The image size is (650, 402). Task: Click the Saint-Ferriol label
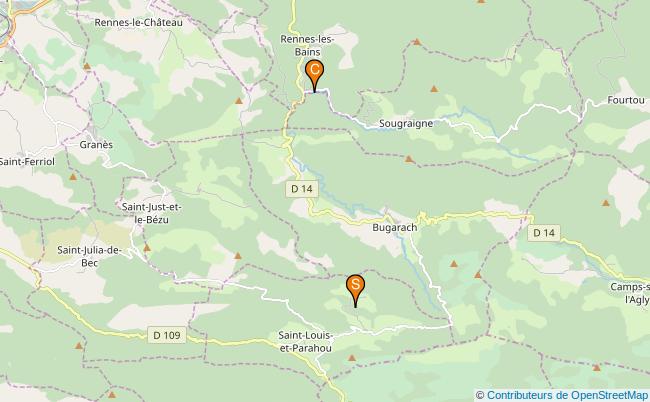click(x=27, y=162)
